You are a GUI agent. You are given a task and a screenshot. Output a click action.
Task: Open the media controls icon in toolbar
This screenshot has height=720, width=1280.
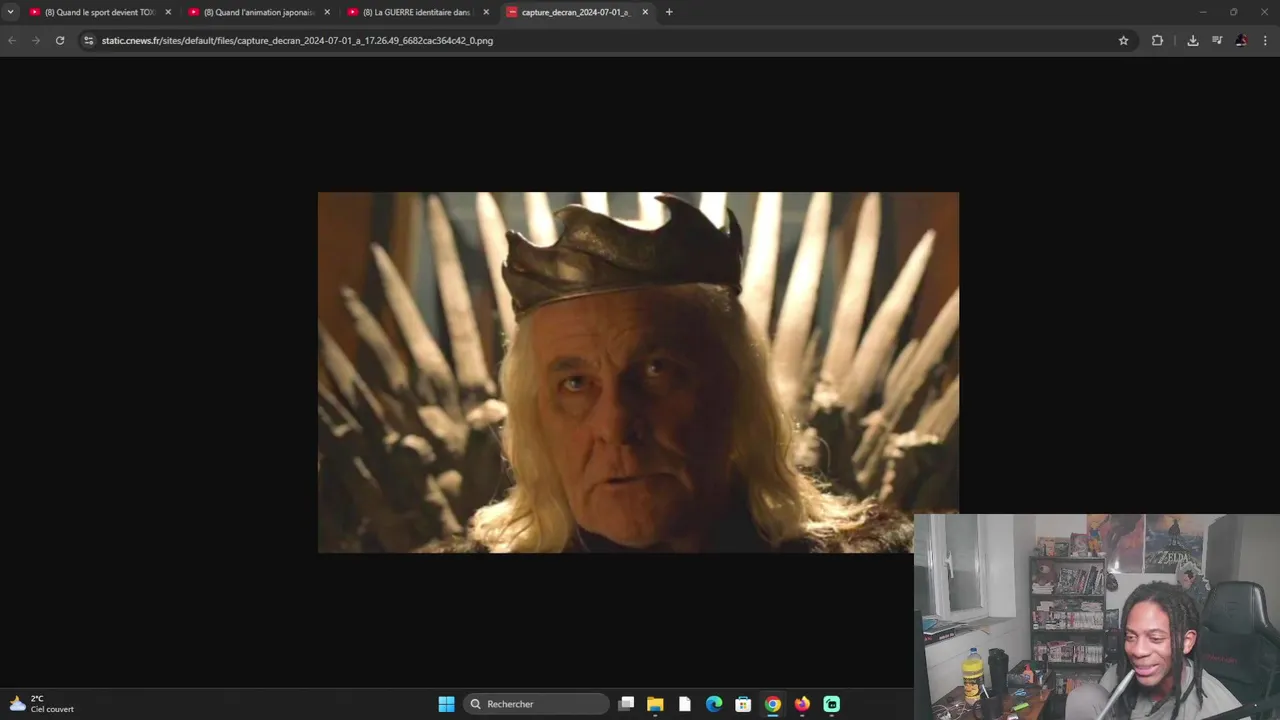tap(1217, 41)
